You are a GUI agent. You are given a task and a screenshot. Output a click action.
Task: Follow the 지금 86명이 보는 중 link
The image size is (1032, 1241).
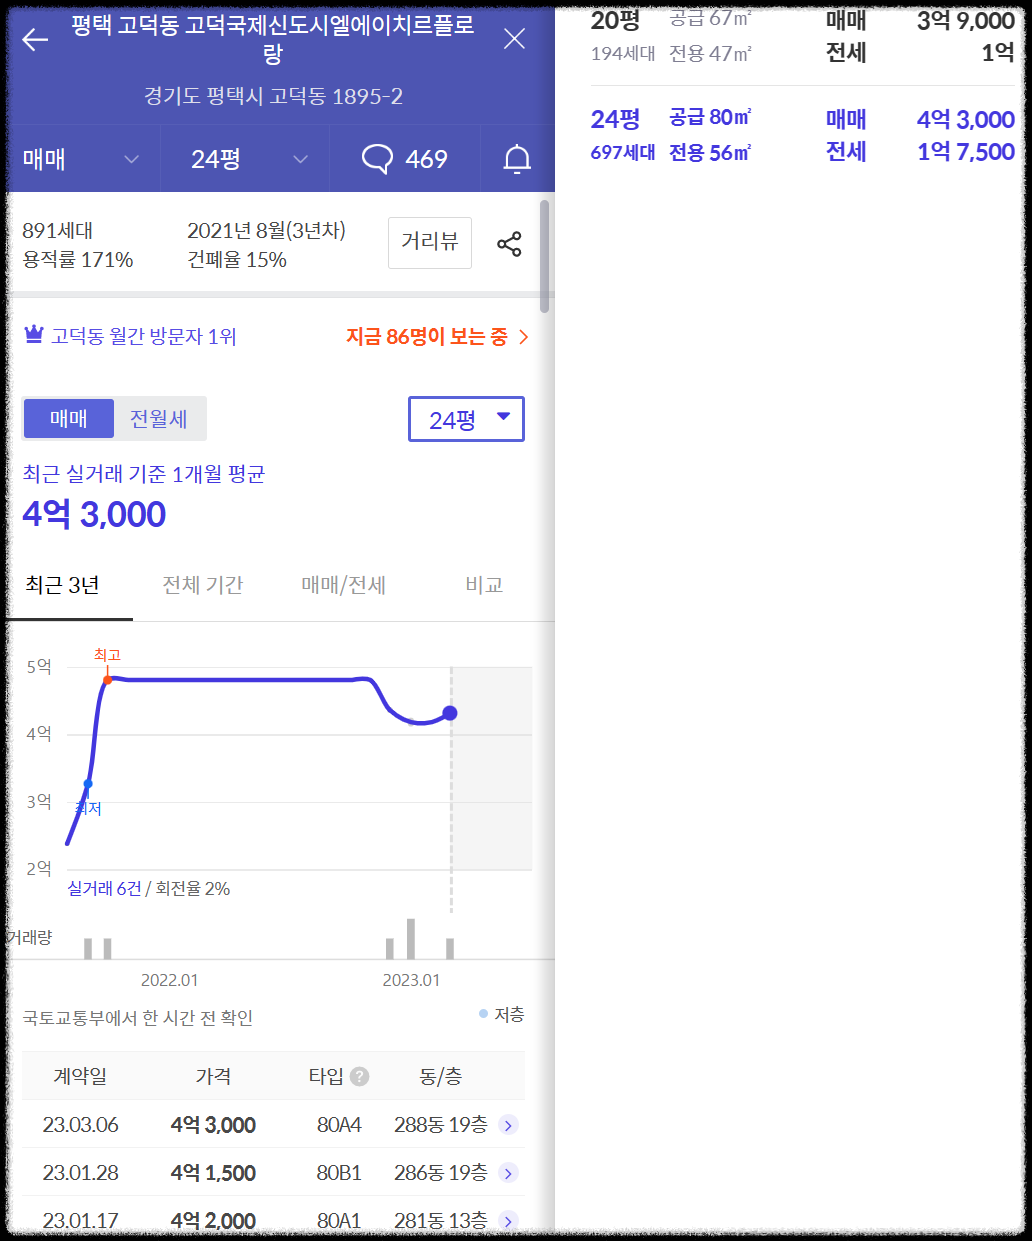[x=432, y=338]
